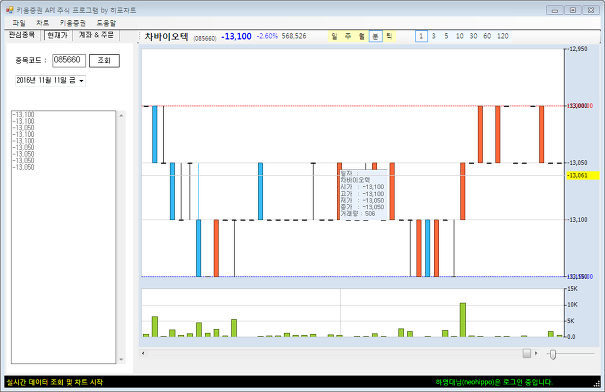Click the 15K volume axis label
This screenshot has width=605, height=392.
tap(573, 289)
